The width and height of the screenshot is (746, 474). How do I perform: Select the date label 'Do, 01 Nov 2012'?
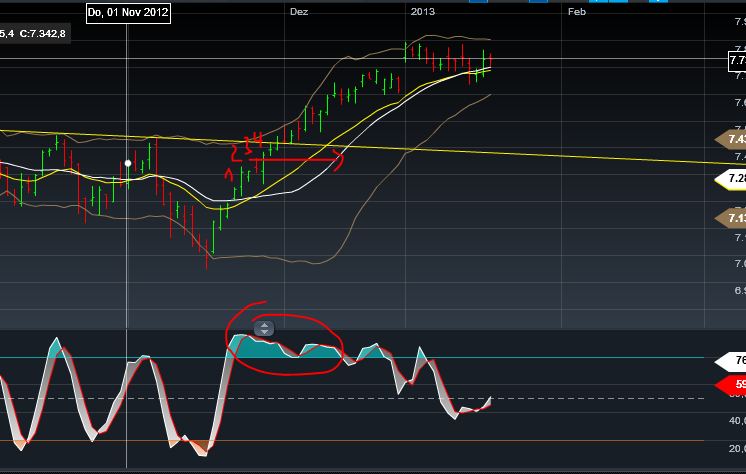click(x=128, y=12)
